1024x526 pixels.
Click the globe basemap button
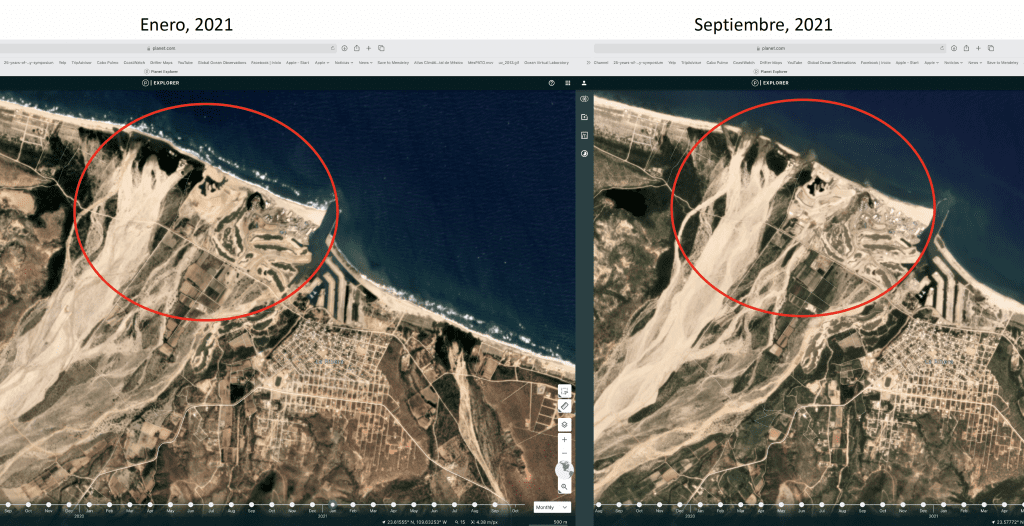click(x=564, y=469)
